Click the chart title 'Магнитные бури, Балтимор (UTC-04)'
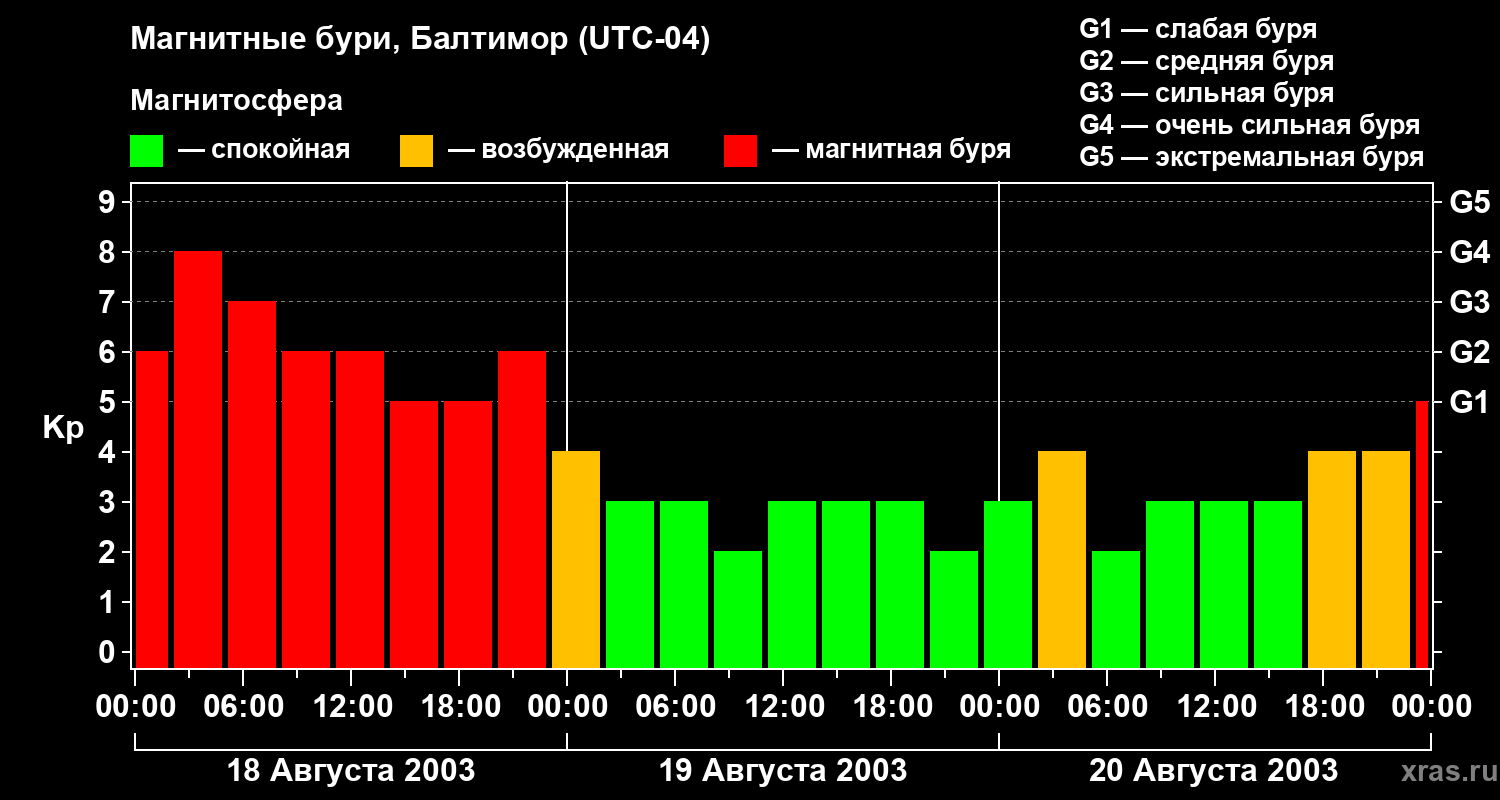The width and height of the screenshot is (1500, 800). pyautogui.click(x=420, y=41)
